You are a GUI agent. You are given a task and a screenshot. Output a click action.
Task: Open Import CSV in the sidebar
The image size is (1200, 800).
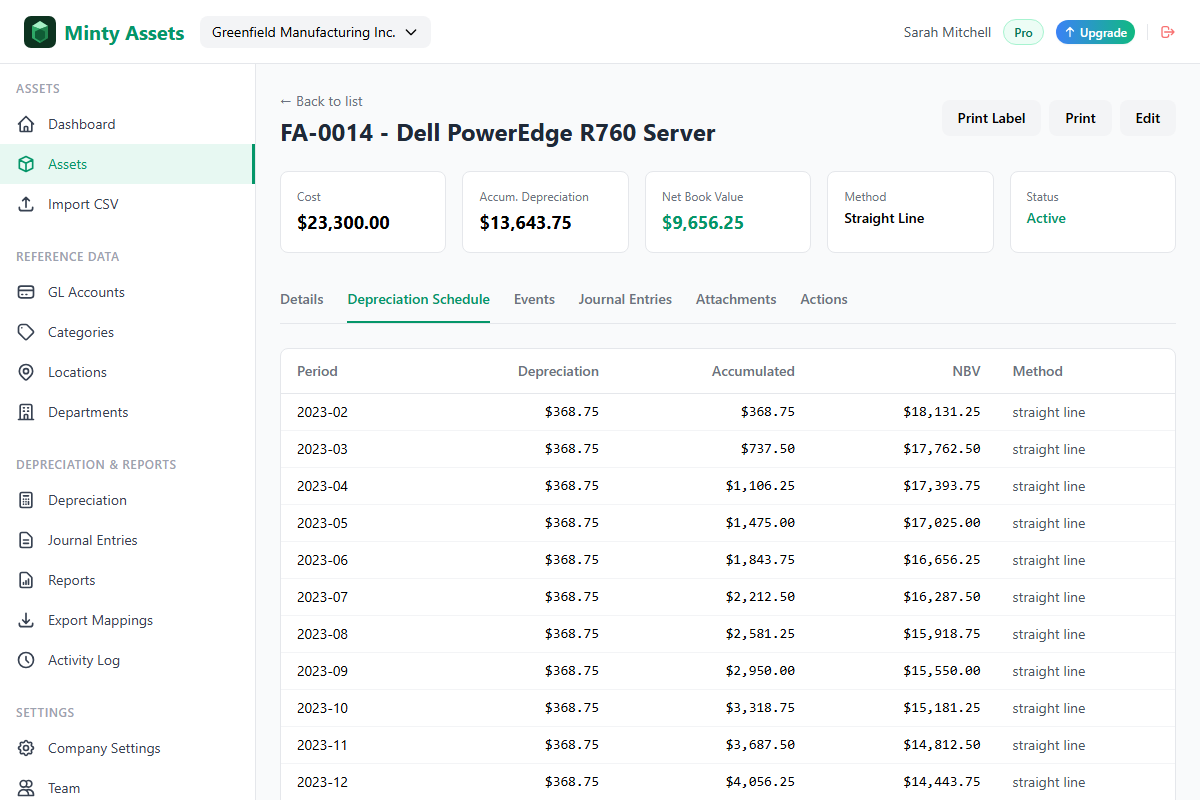click(x=127, y=204)
